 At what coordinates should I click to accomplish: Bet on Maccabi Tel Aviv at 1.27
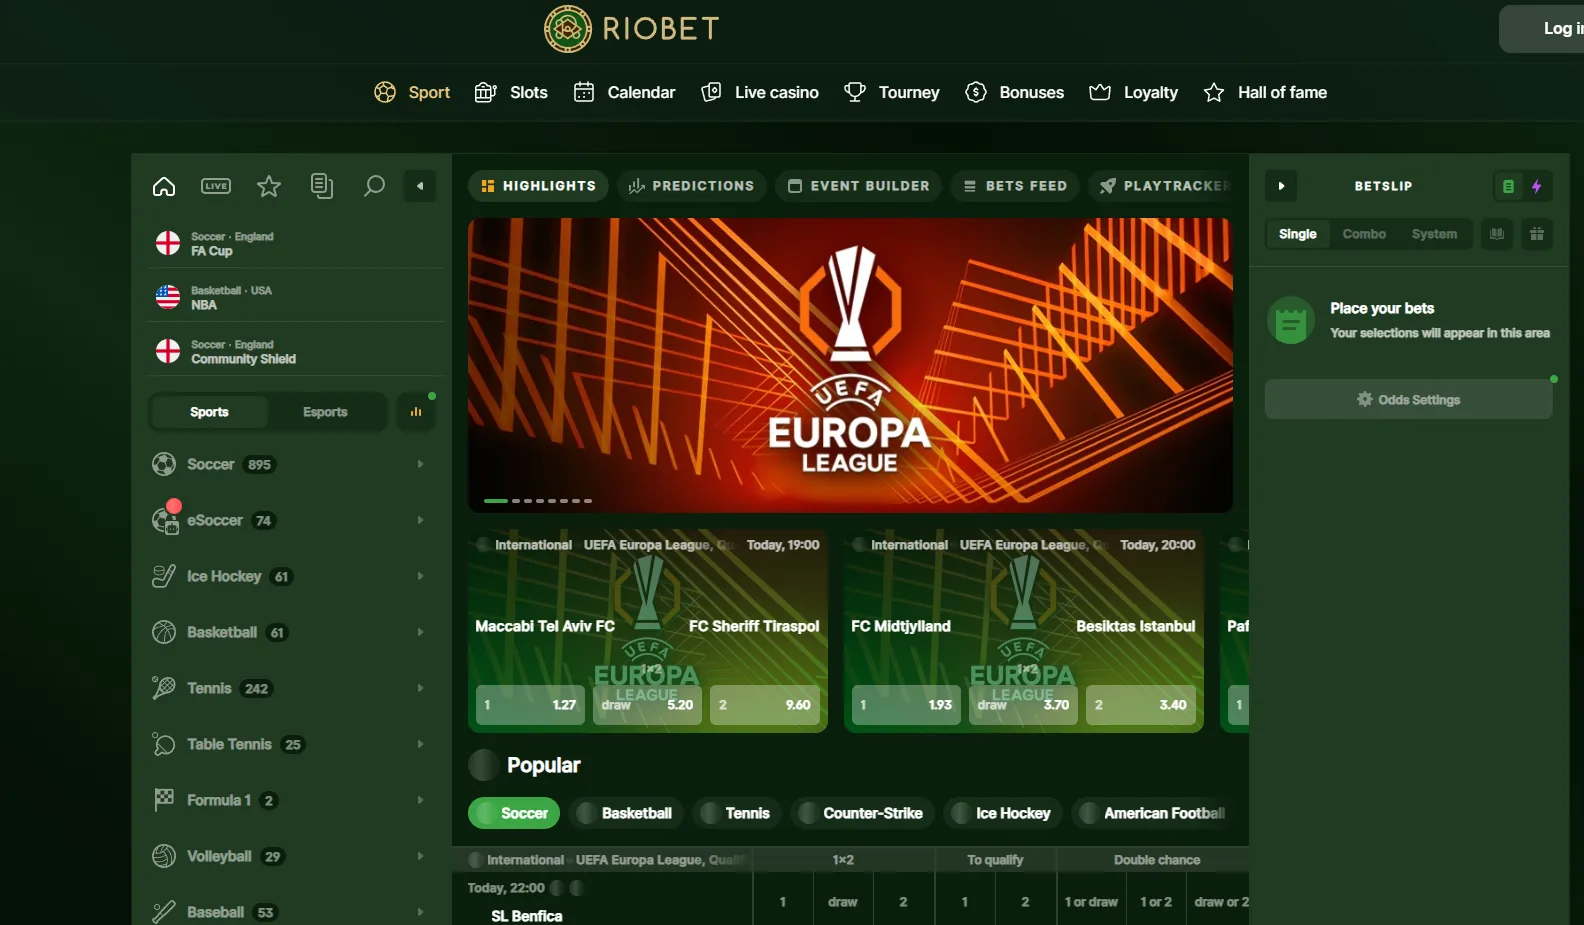tap(530, 705)
